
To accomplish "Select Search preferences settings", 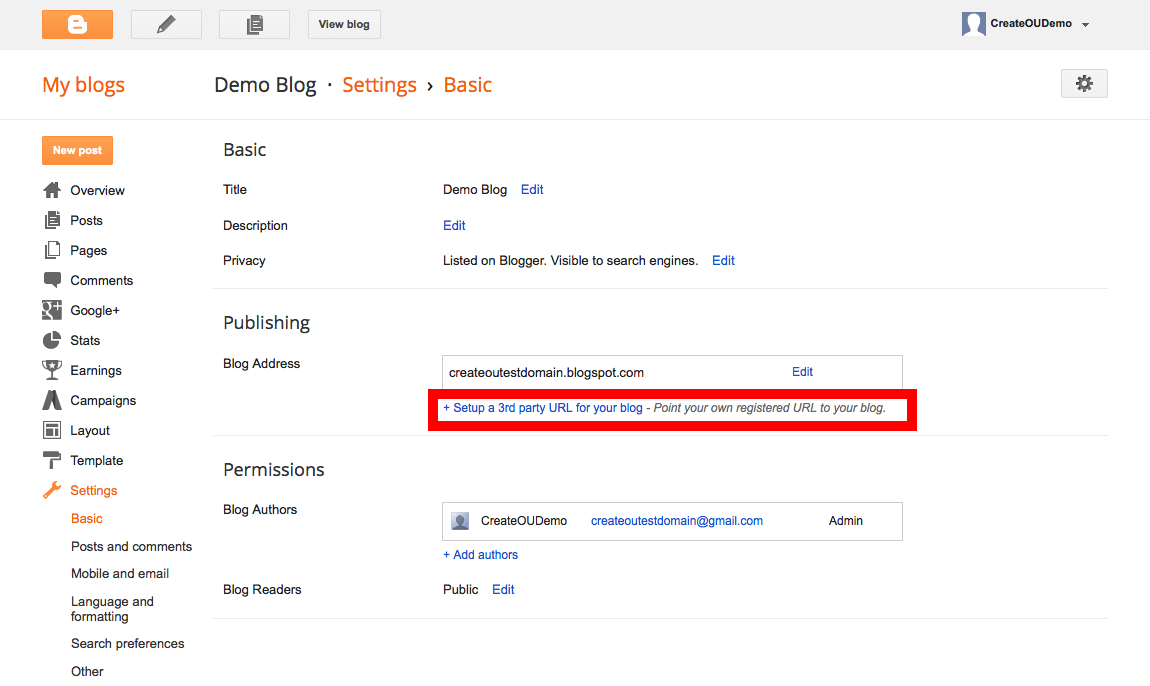I will pyautogui.click(x=128, y=644).
